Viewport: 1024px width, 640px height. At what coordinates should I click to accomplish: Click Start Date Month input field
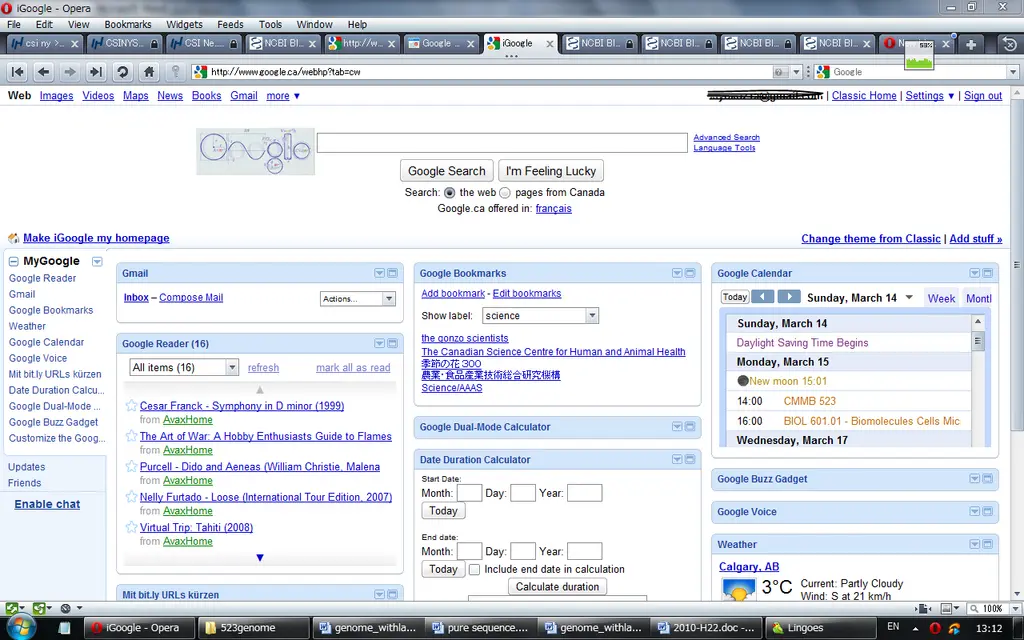[x=469, y=493]
